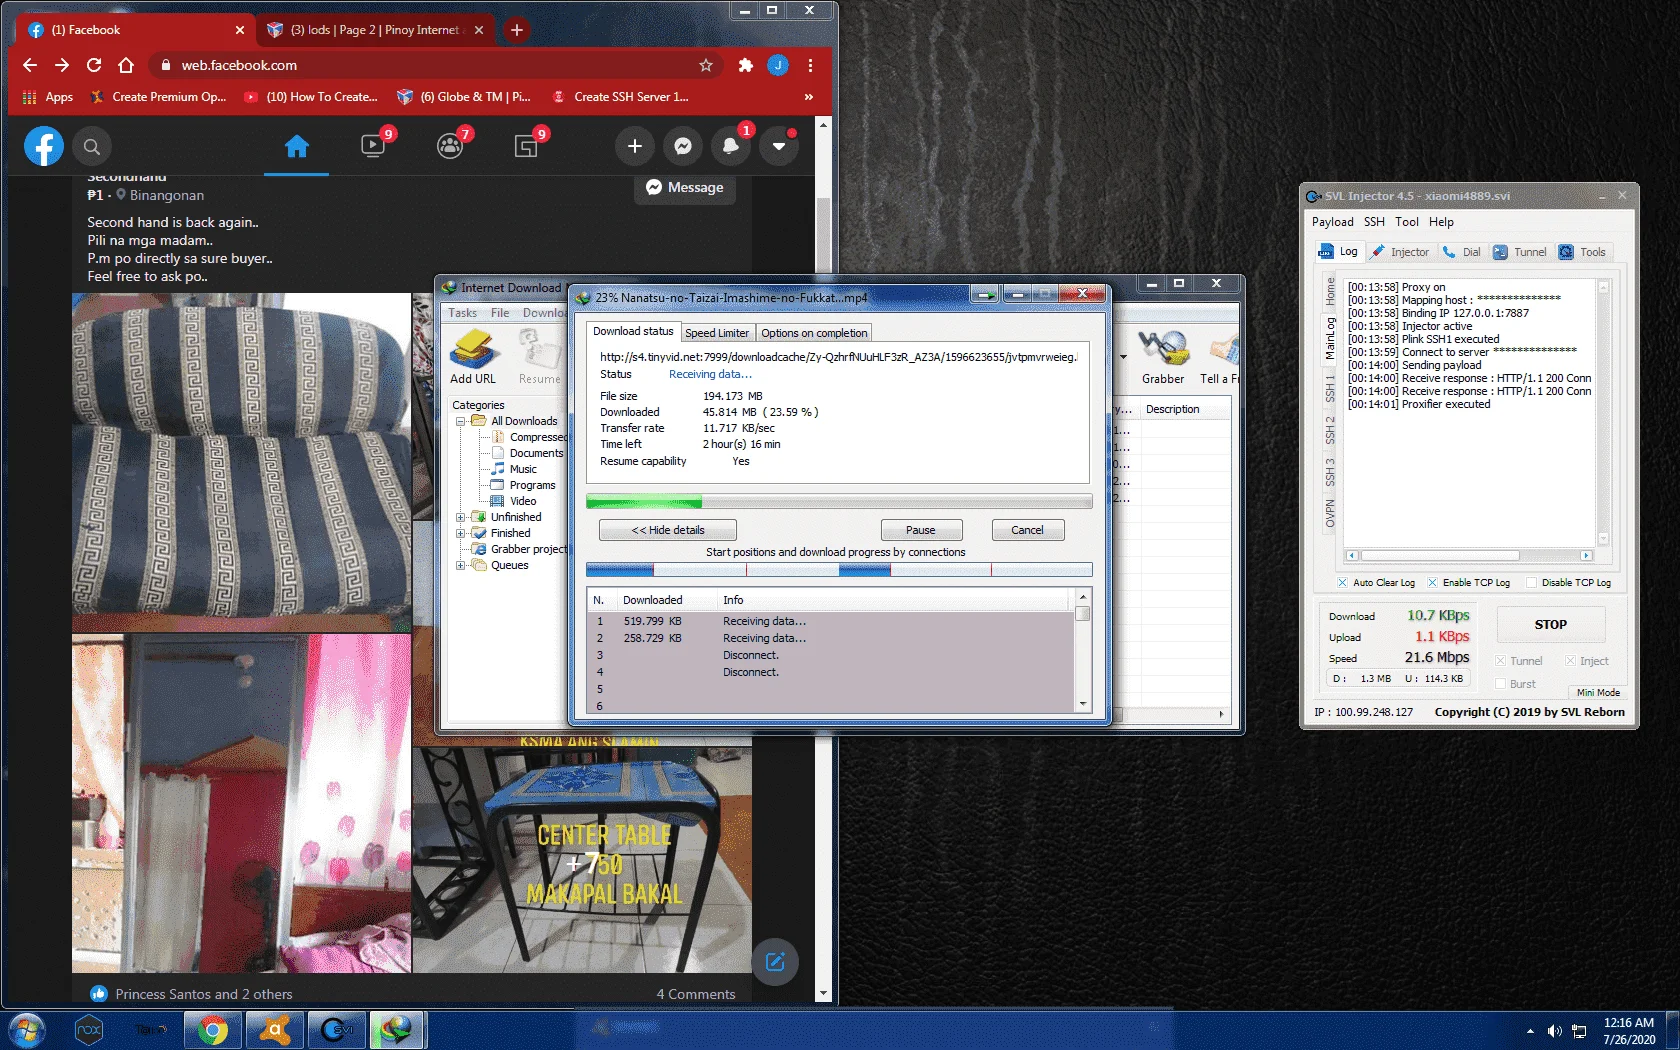Viewport: 1680px width, 1050px height.
Task: Open the new message compose icon
Action: tap(775, 962)
